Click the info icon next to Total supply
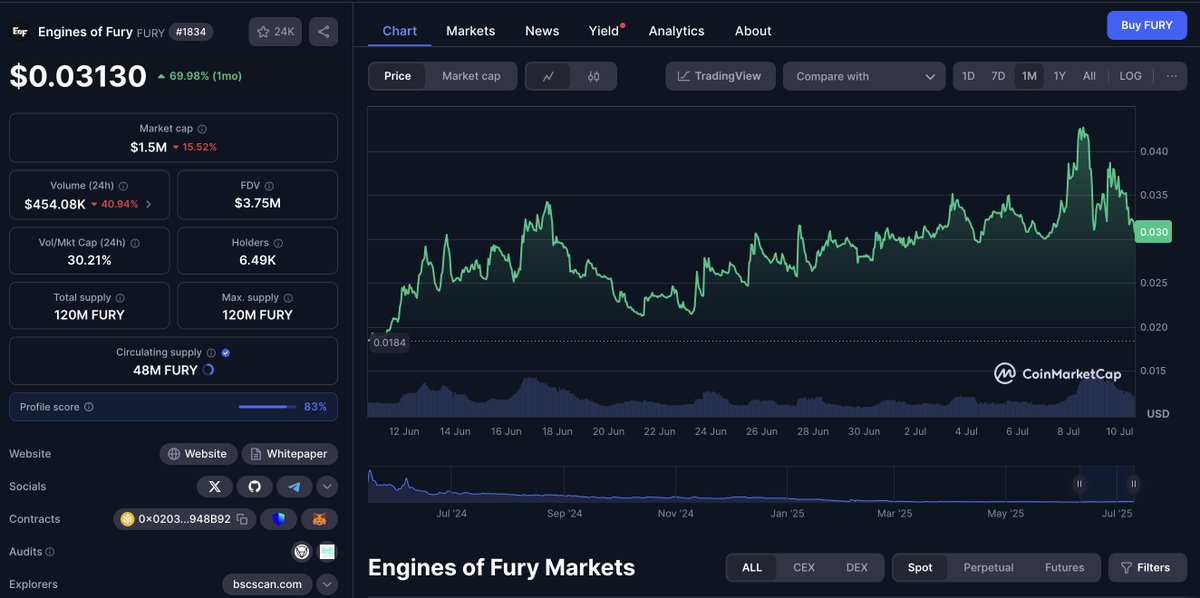 120,298
